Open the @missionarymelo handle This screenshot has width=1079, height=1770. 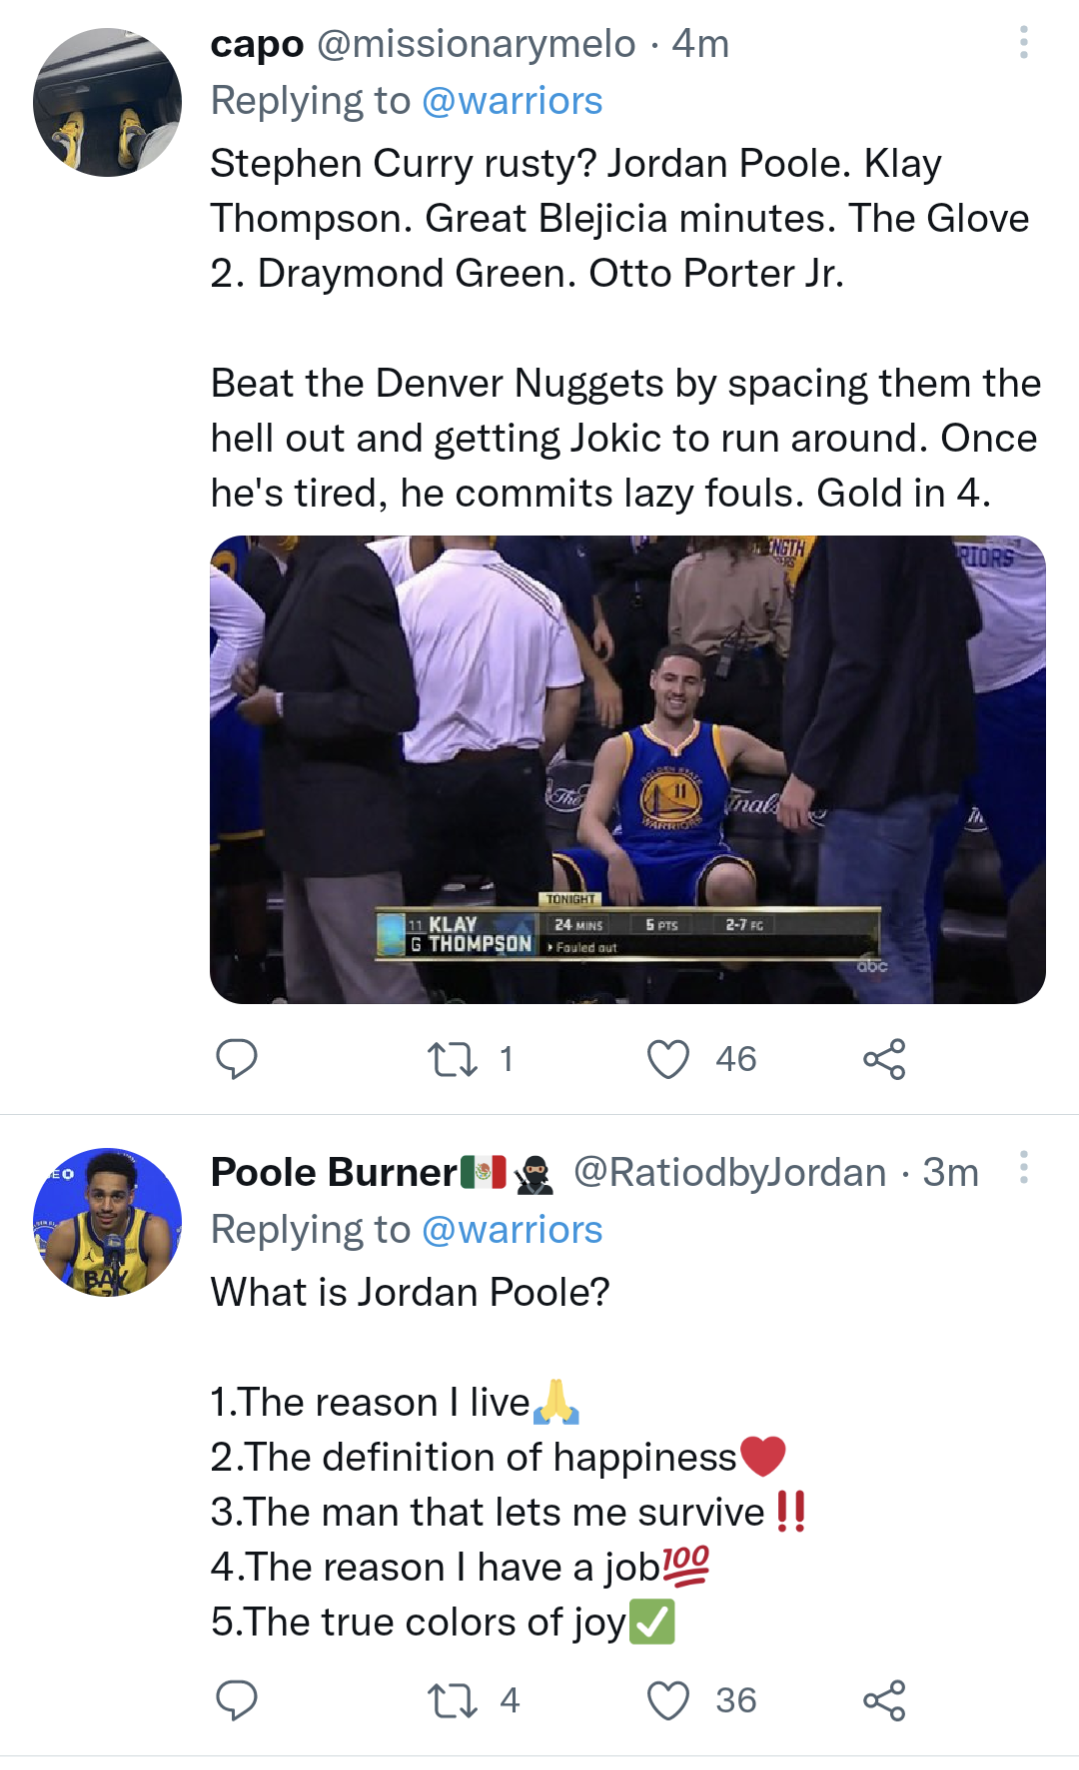point(476,44)
